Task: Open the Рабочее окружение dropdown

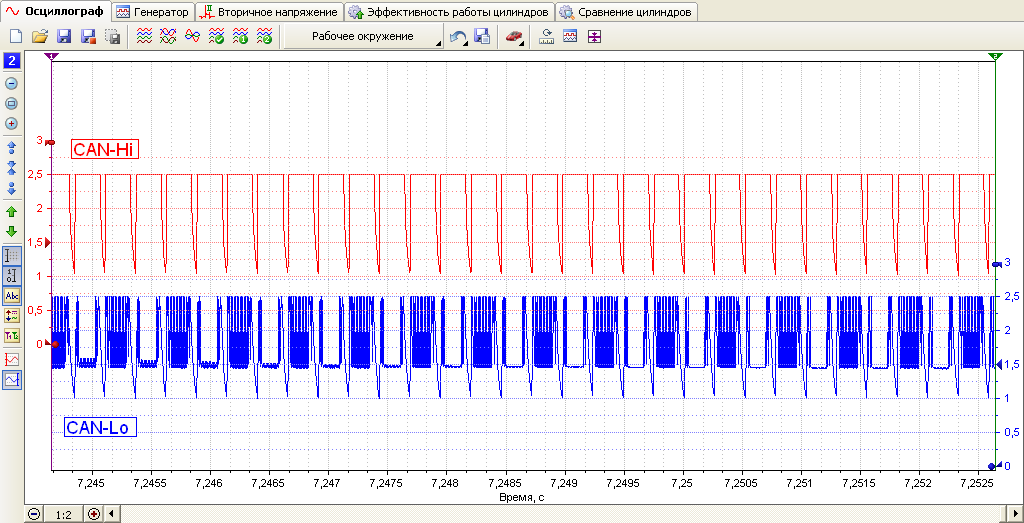Action: [x=363, y=37]
